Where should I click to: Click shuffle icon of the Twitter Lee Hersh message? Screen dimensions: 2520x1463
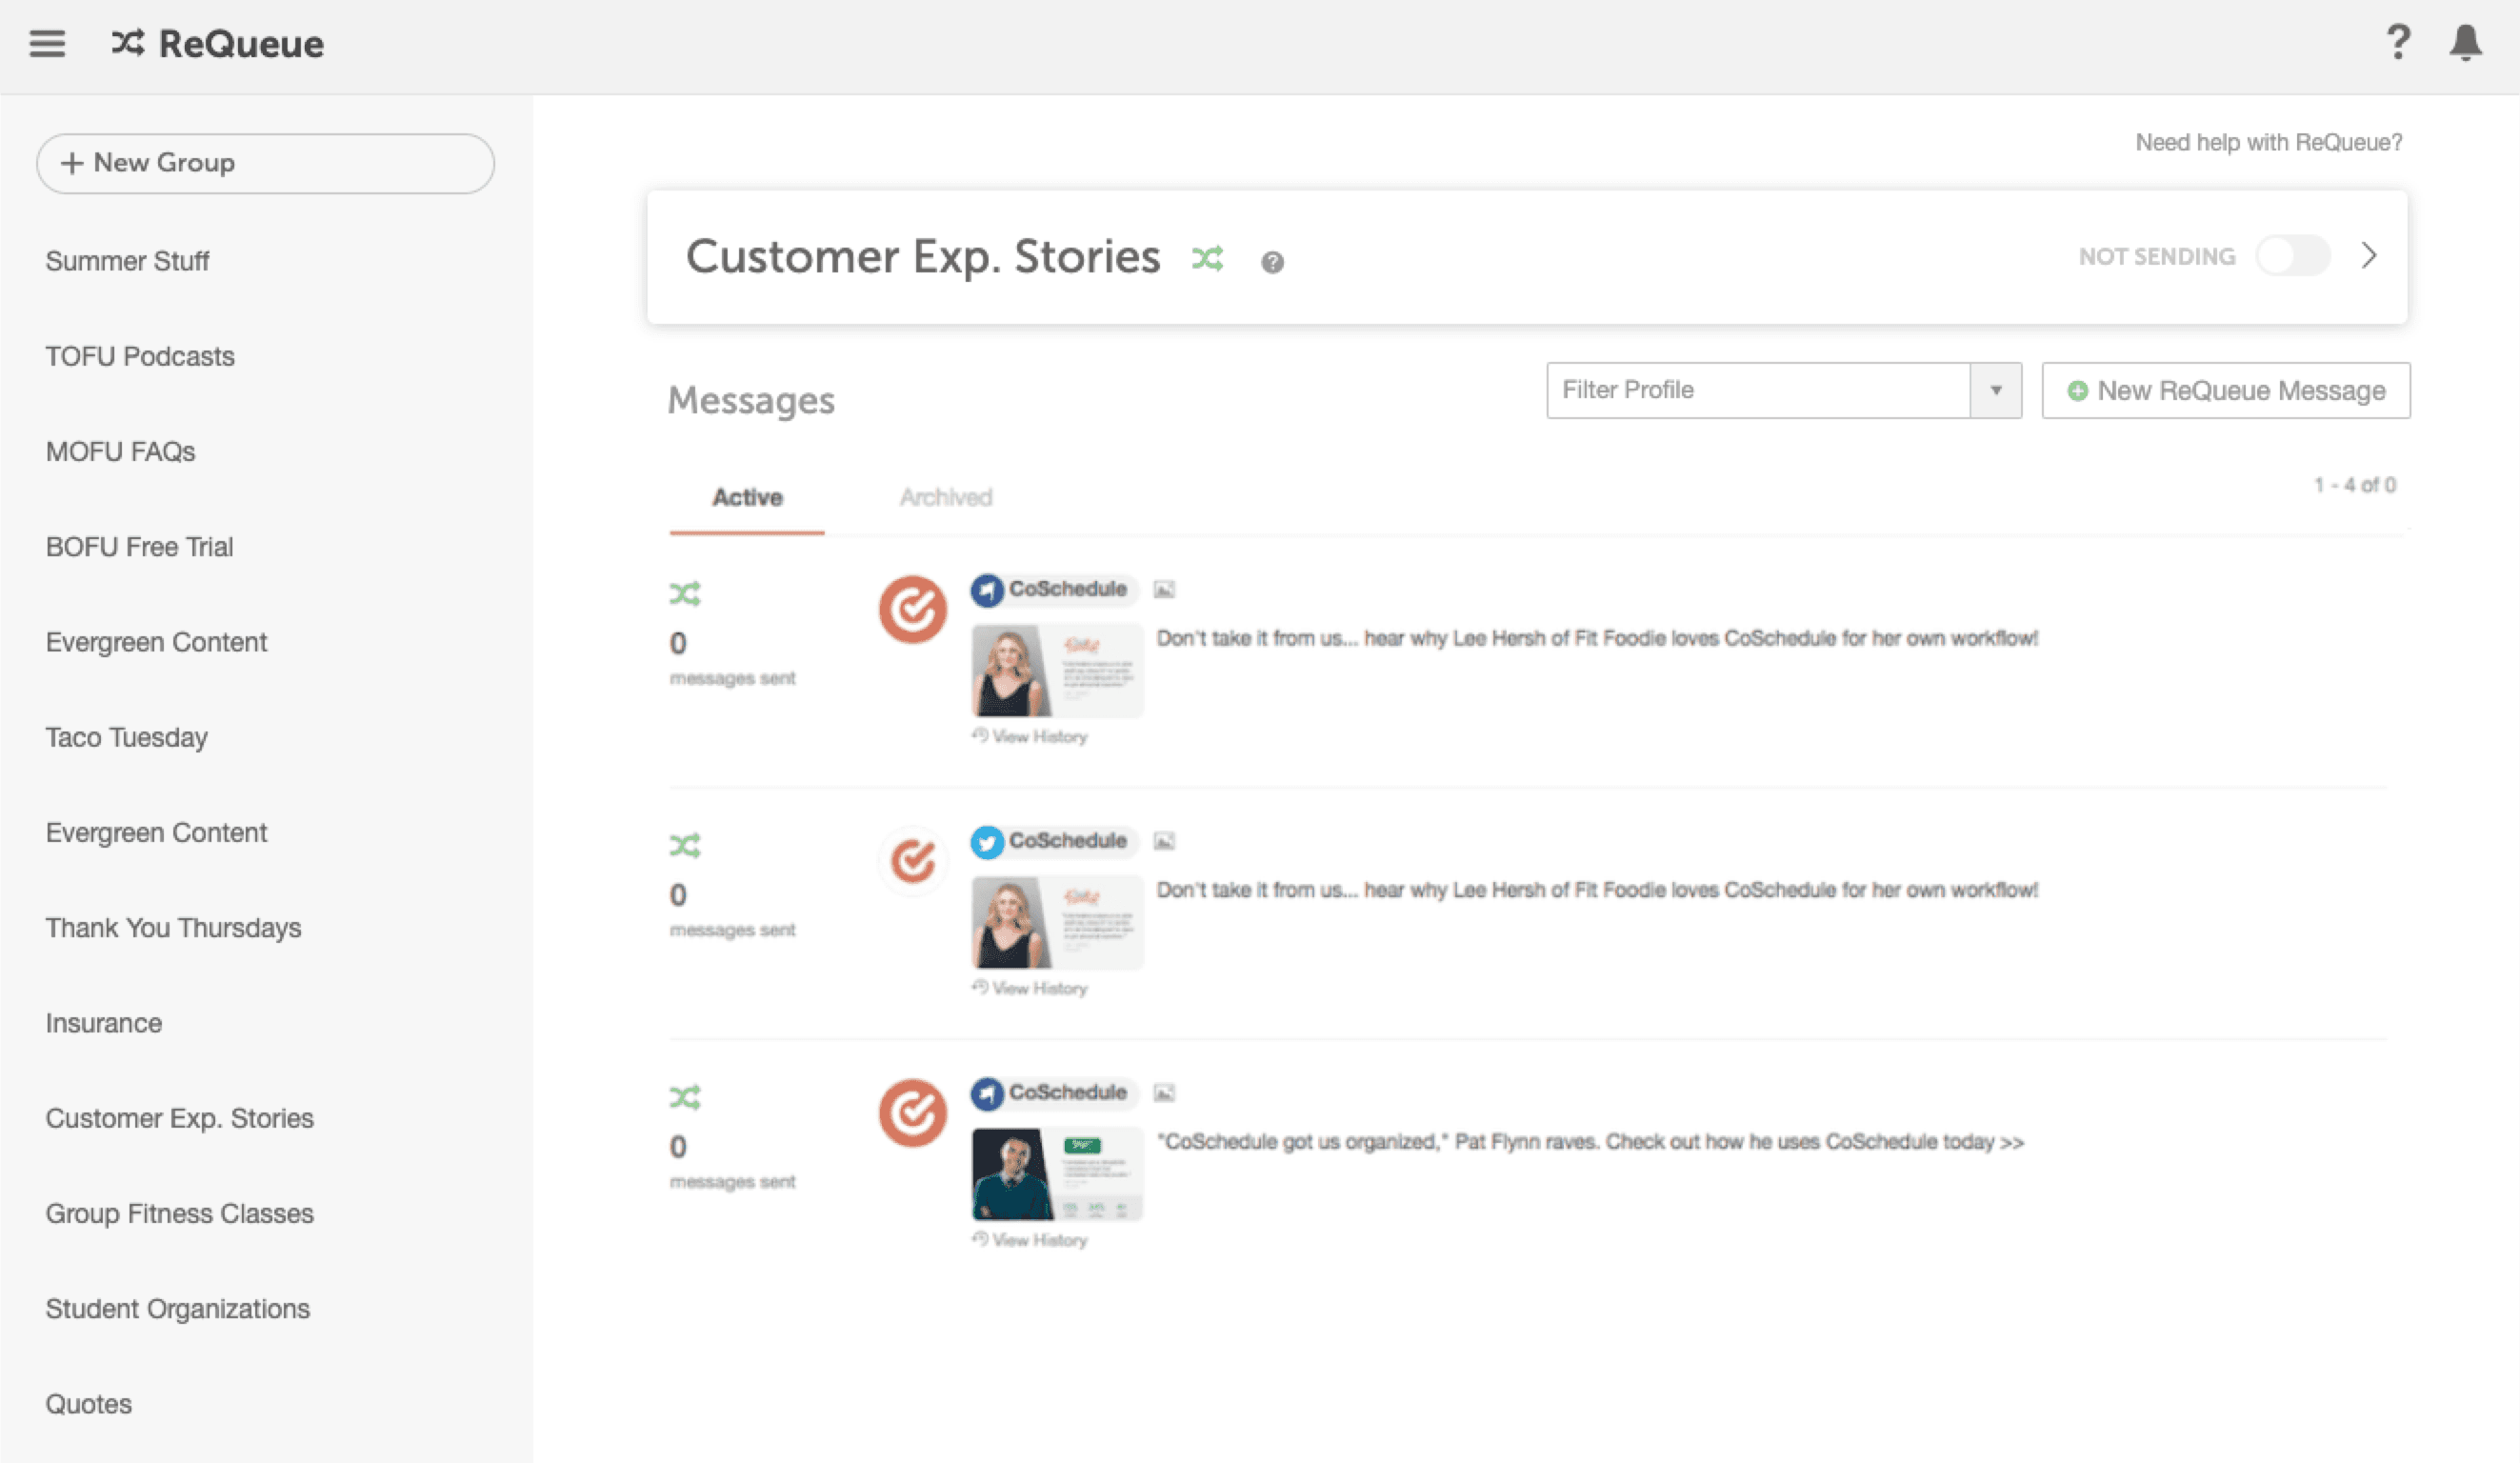685,846
